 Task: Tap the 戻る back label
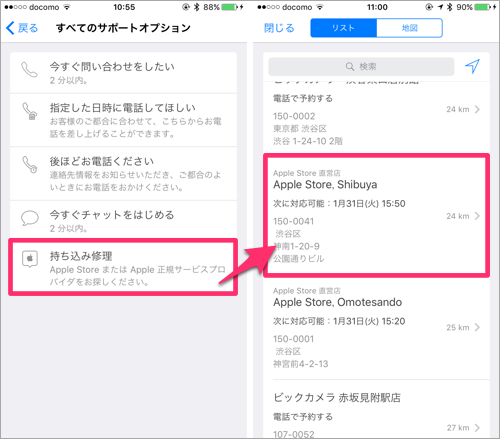pyautogui.click(x=28, y=28)
